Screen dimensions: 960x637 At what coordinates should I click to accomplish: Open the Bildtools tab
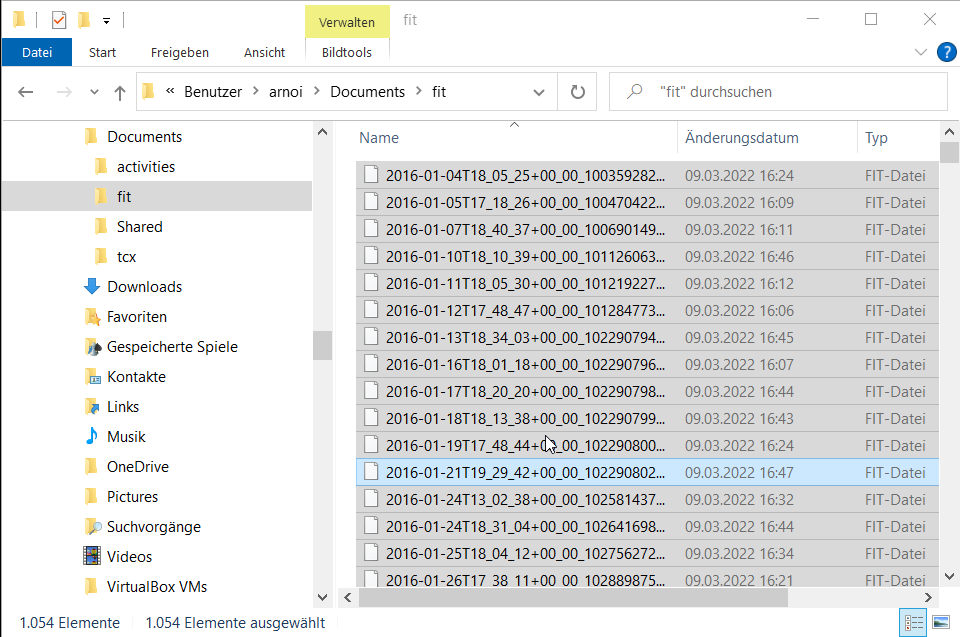coord(346,52)
